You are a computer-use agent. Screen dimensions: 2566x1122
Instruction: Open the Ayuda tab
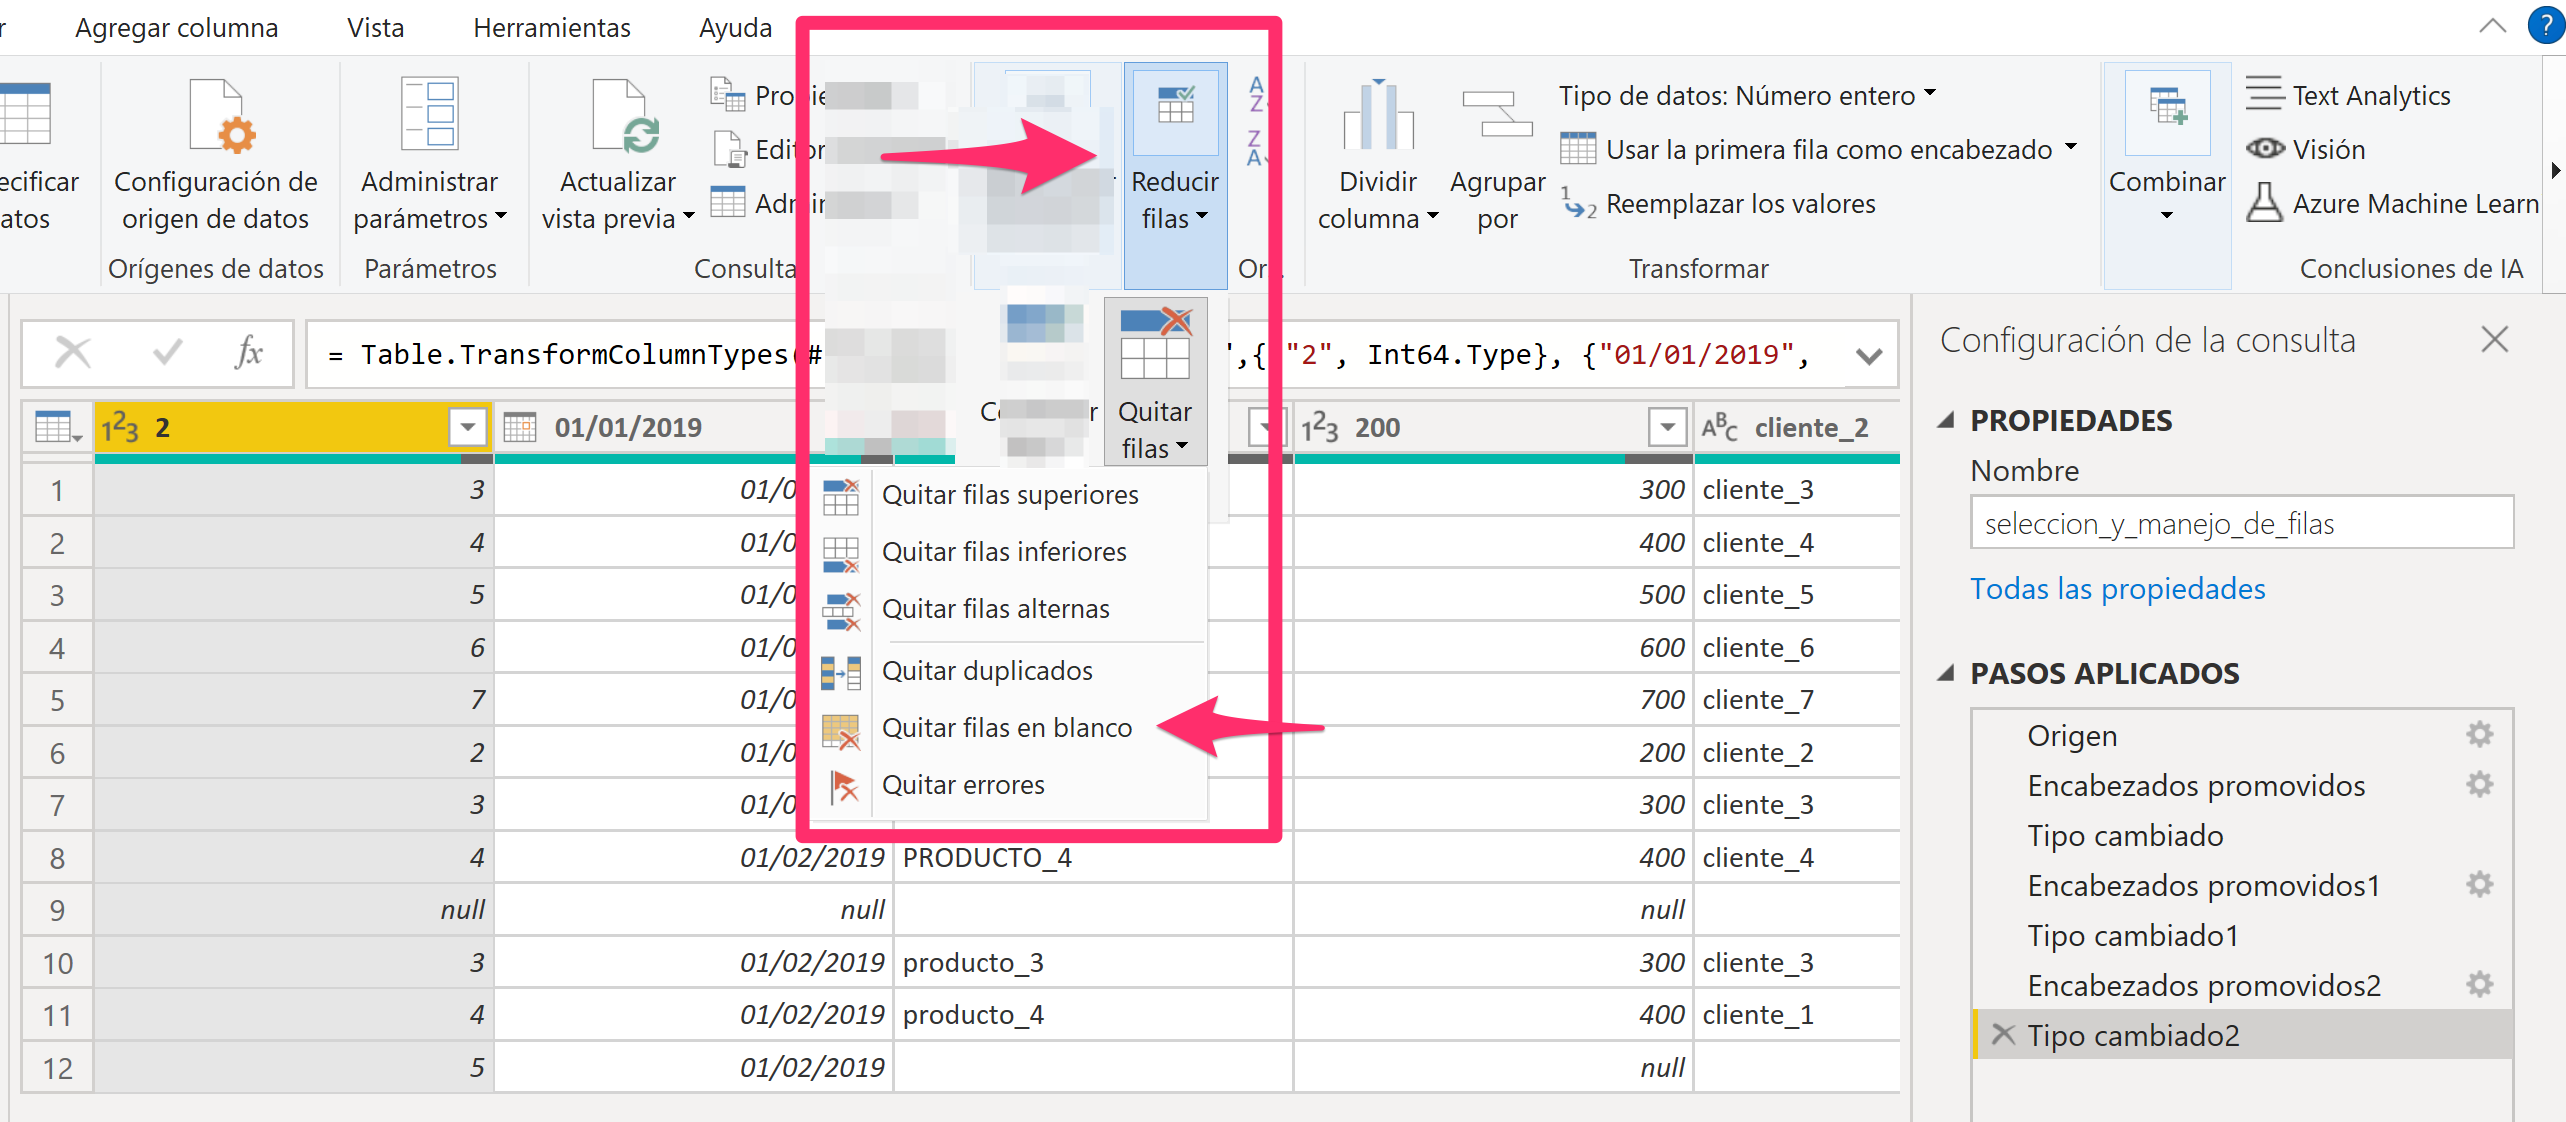click(735, 28)
